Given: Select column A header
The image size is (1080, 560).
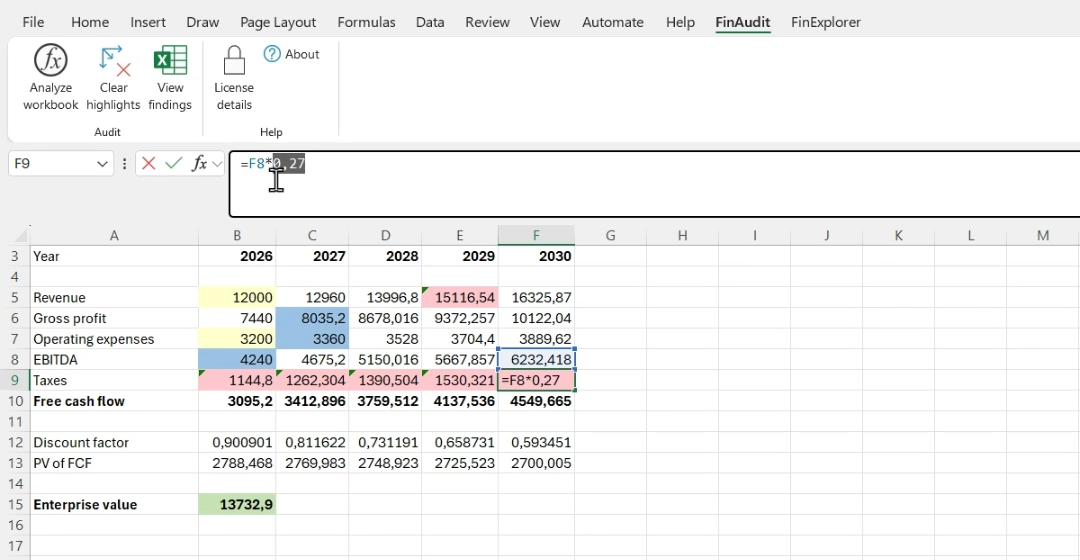Looking at the screenshot, I should click(114, 236).
